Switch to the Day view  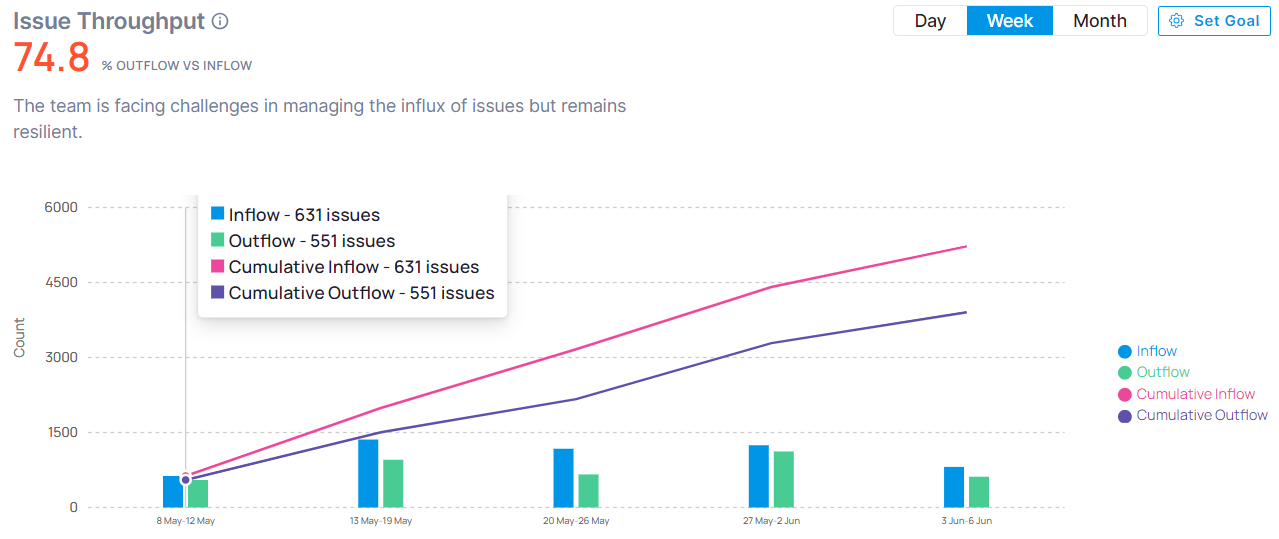(930, 21)
